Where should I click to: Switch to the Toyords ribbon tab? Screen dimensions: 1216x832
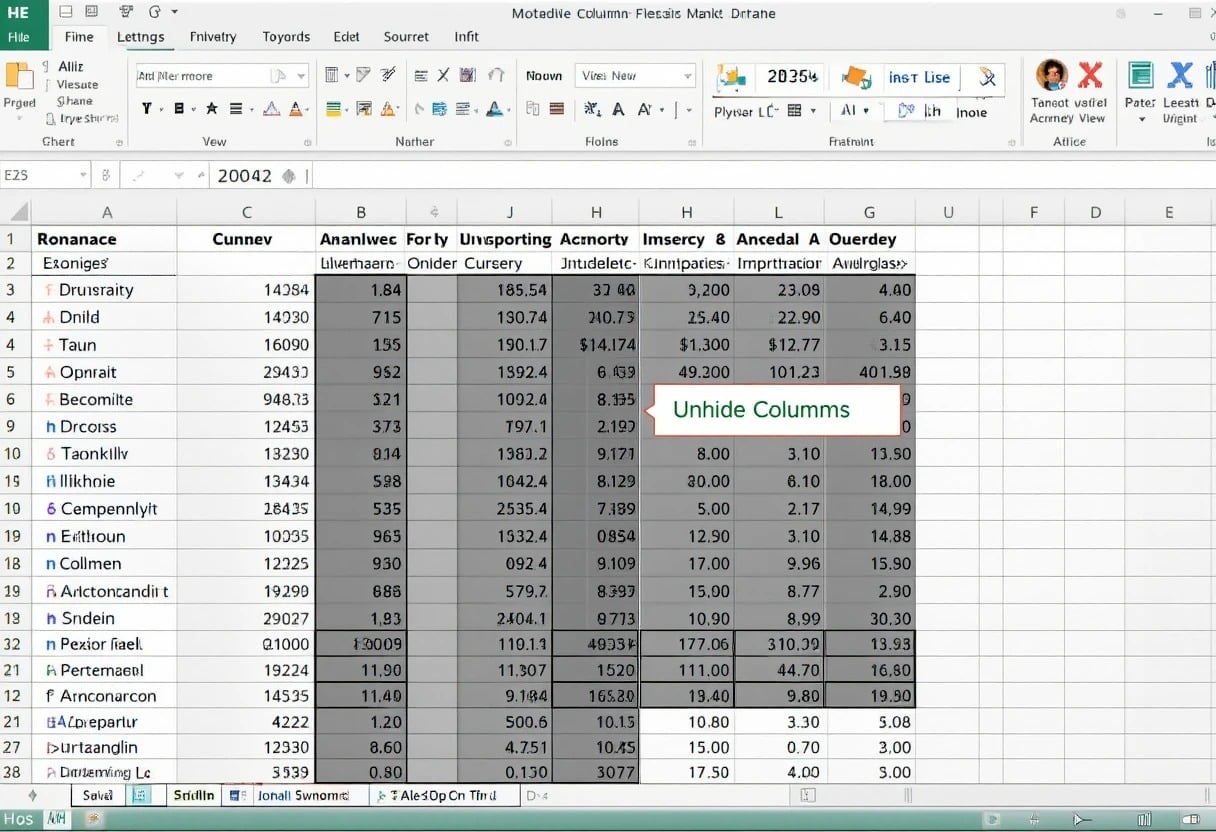[x=286, y=37]
